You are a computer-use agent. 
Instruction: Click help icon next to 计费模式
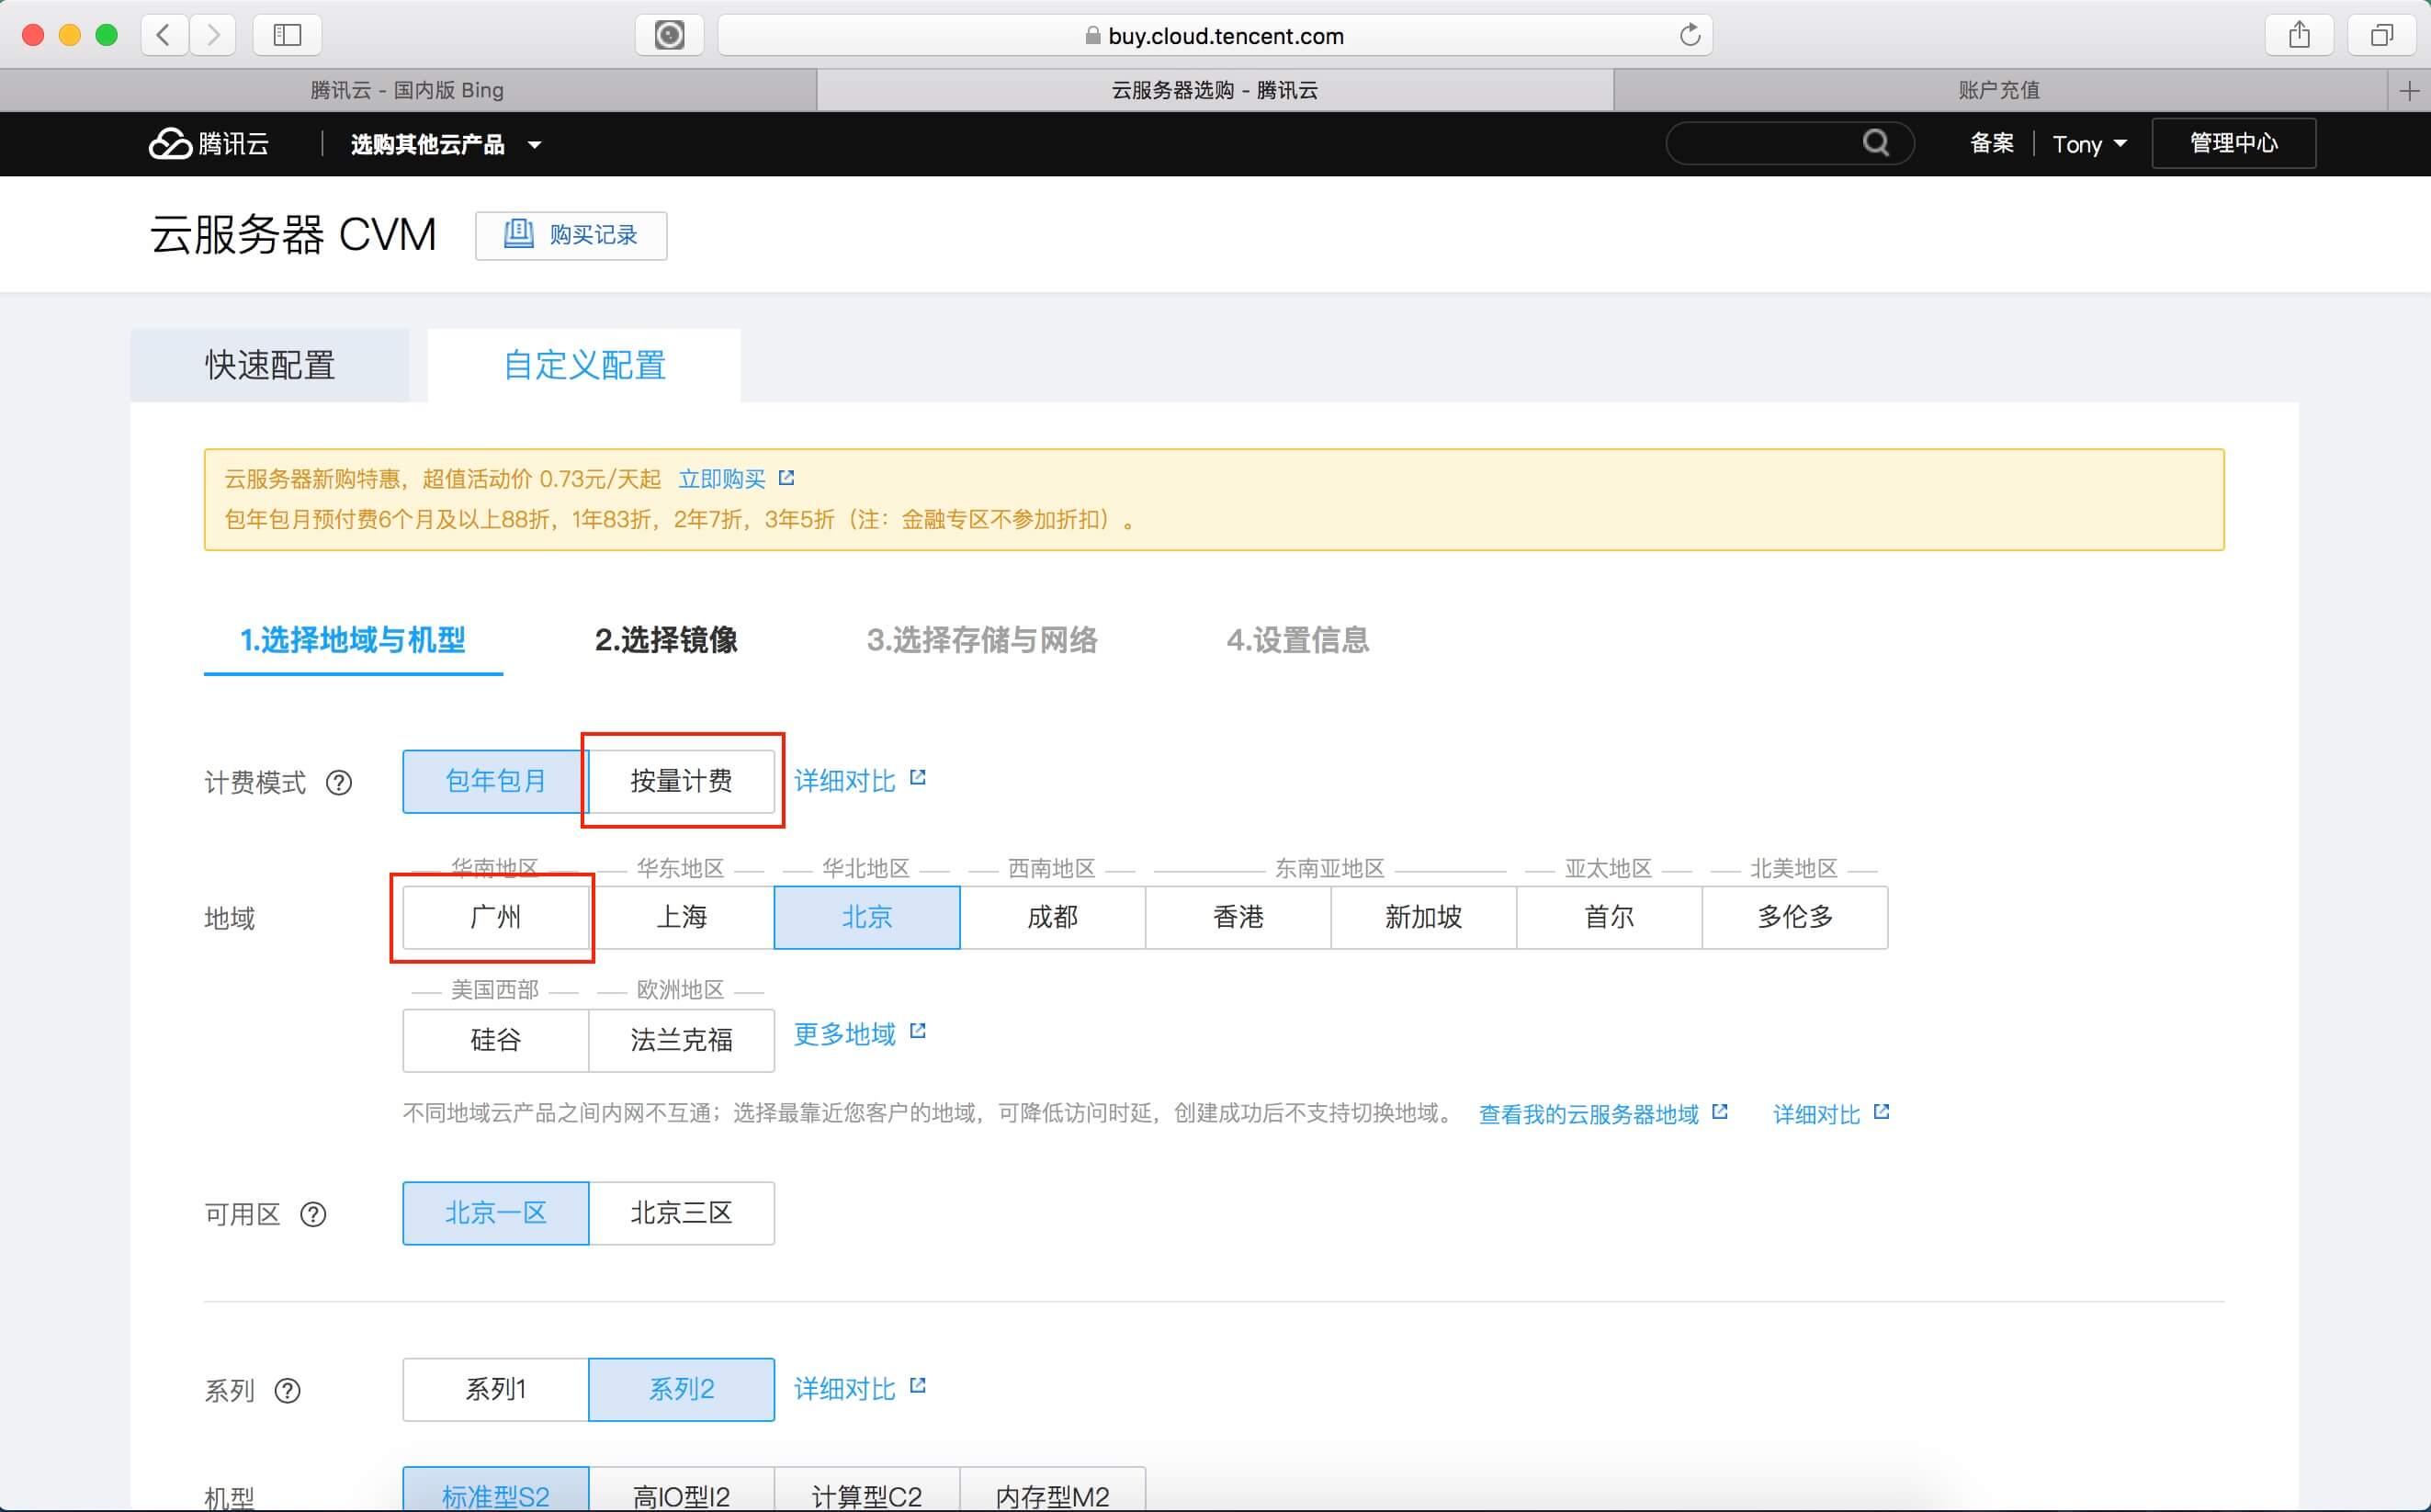click(x=339, y=782)
